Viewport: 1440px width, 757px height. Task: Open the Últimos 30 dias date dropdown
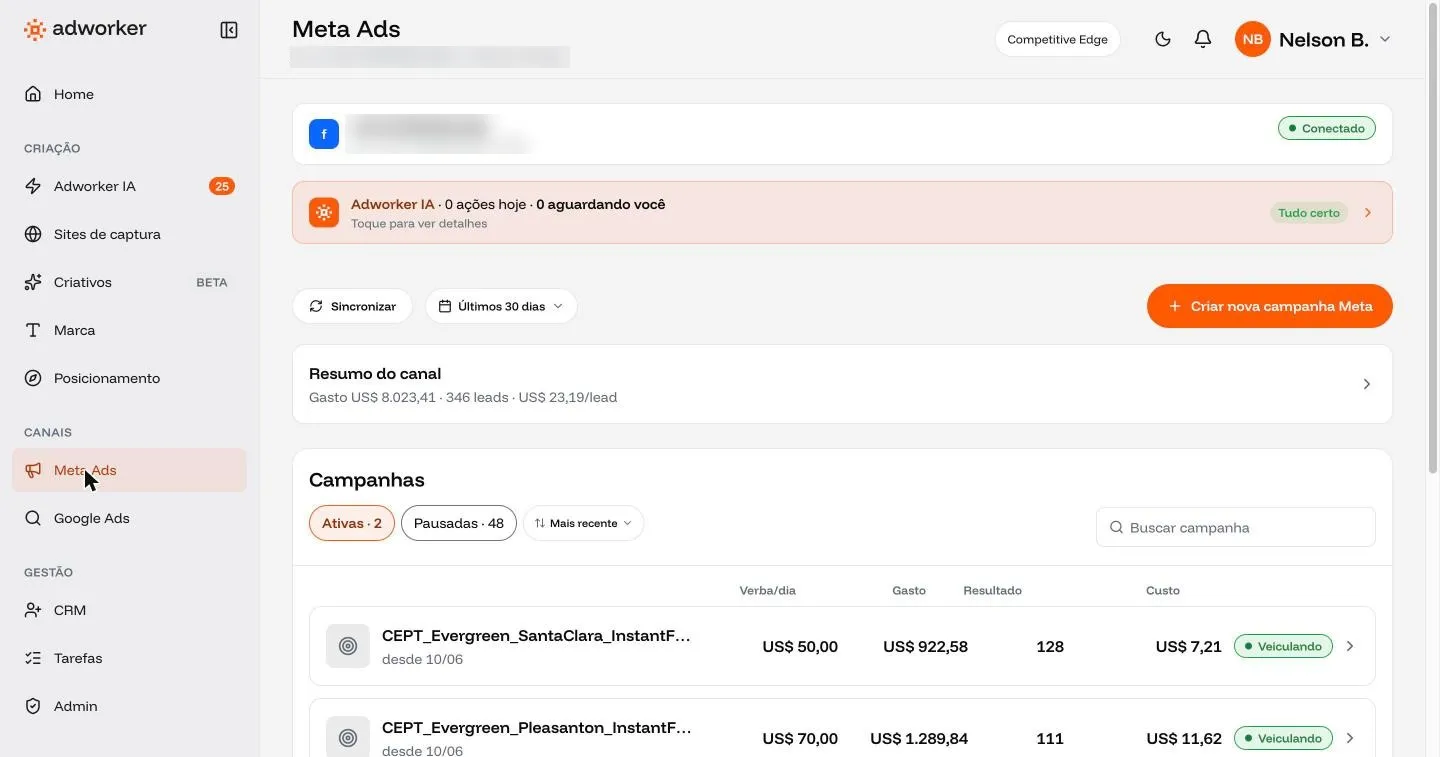click(501, 306)
